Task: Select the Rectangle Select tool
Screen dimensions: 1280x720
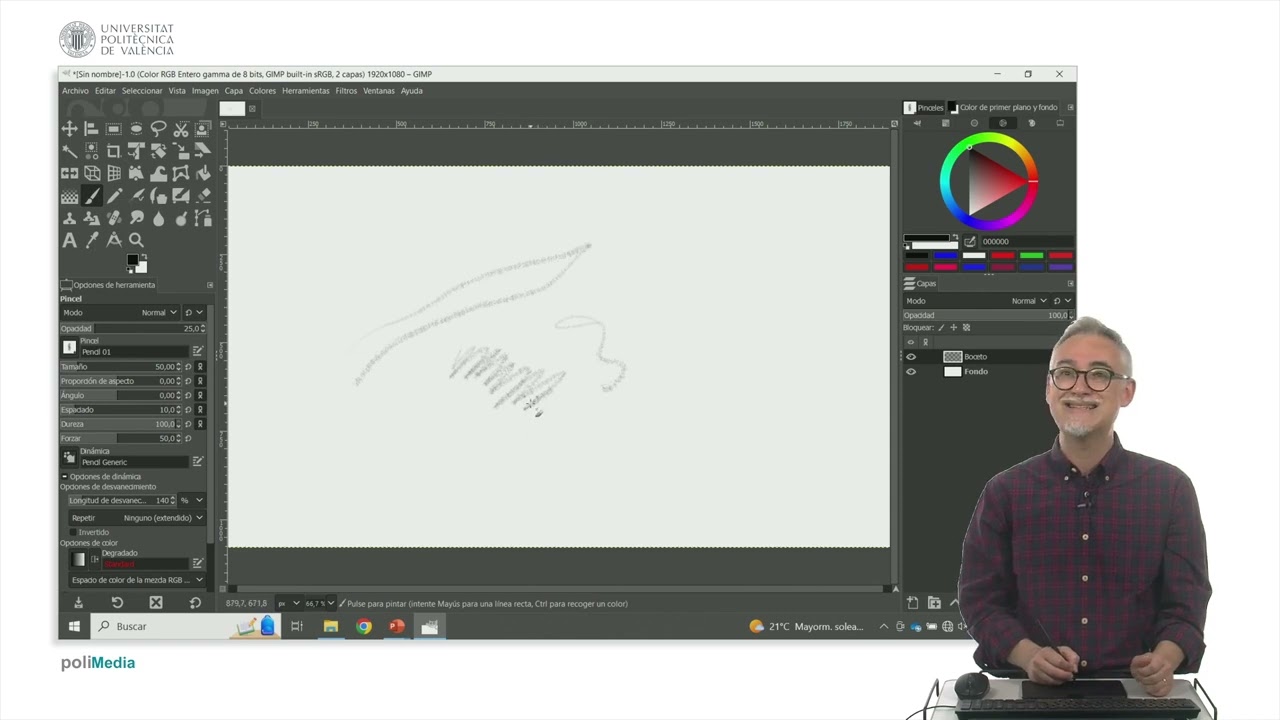Action: (x=113, y=129)
